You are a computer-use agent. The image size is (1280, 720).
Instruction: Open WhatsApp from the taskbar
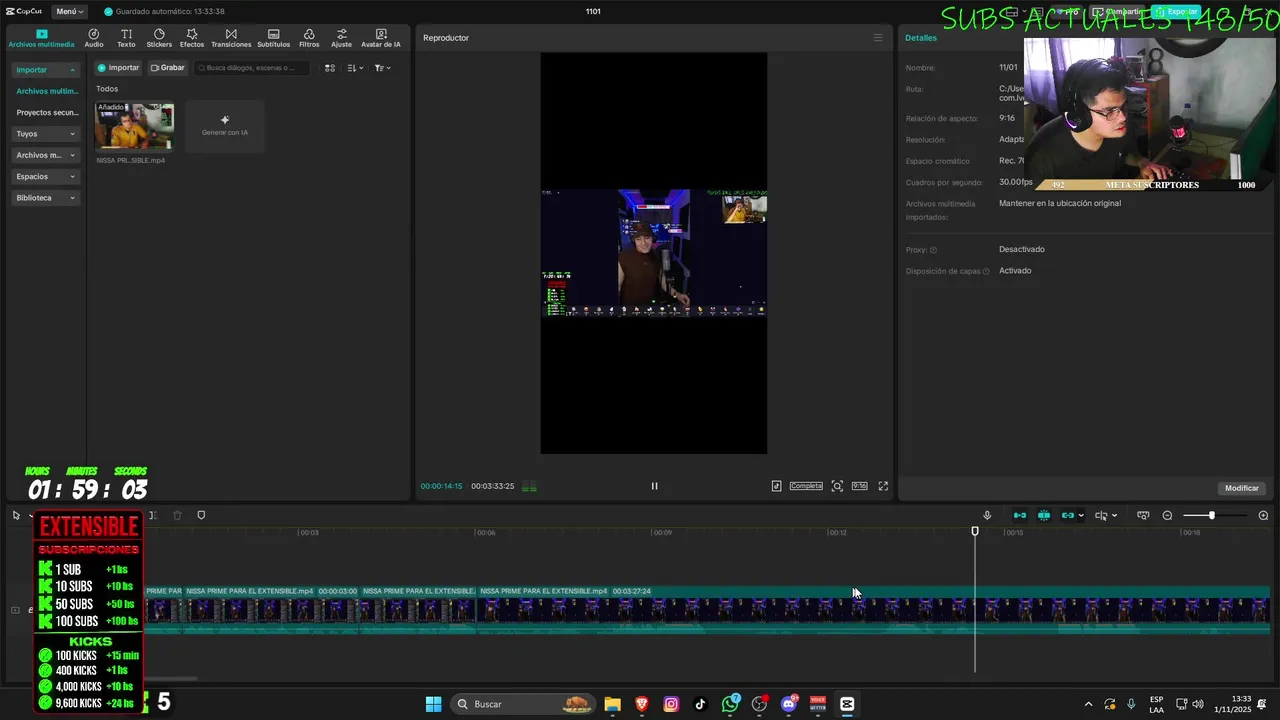[x=730, y=704]
